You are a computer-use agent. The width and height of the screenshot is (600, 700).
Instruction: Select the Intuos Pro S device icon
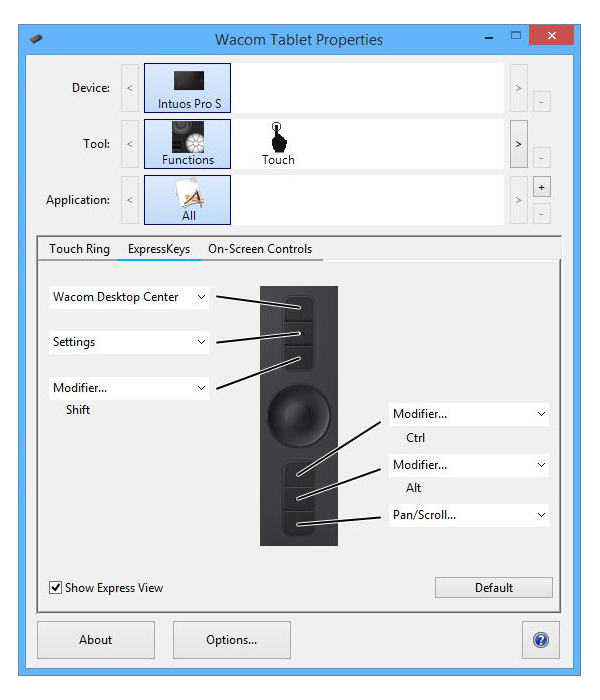pyautogui.click(x=187, y=88)
